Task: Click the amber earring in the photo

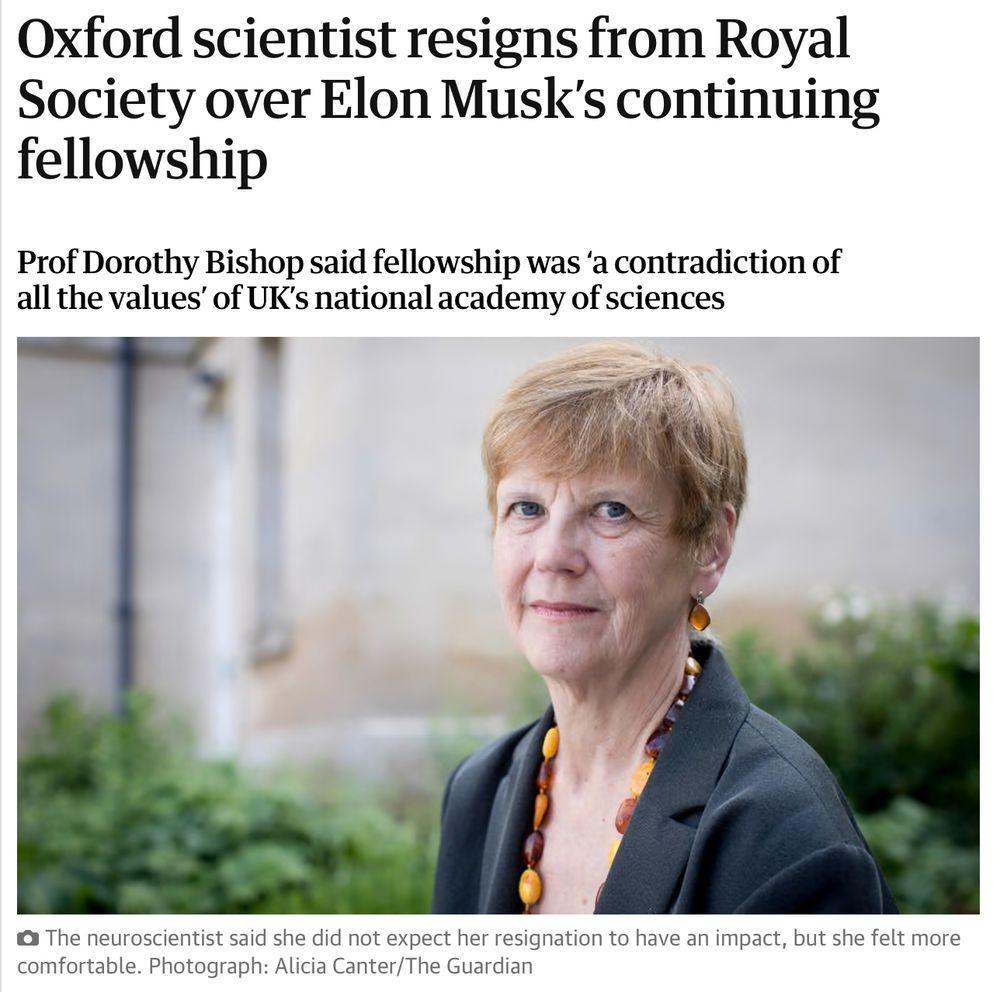Action: coord(699,612)
